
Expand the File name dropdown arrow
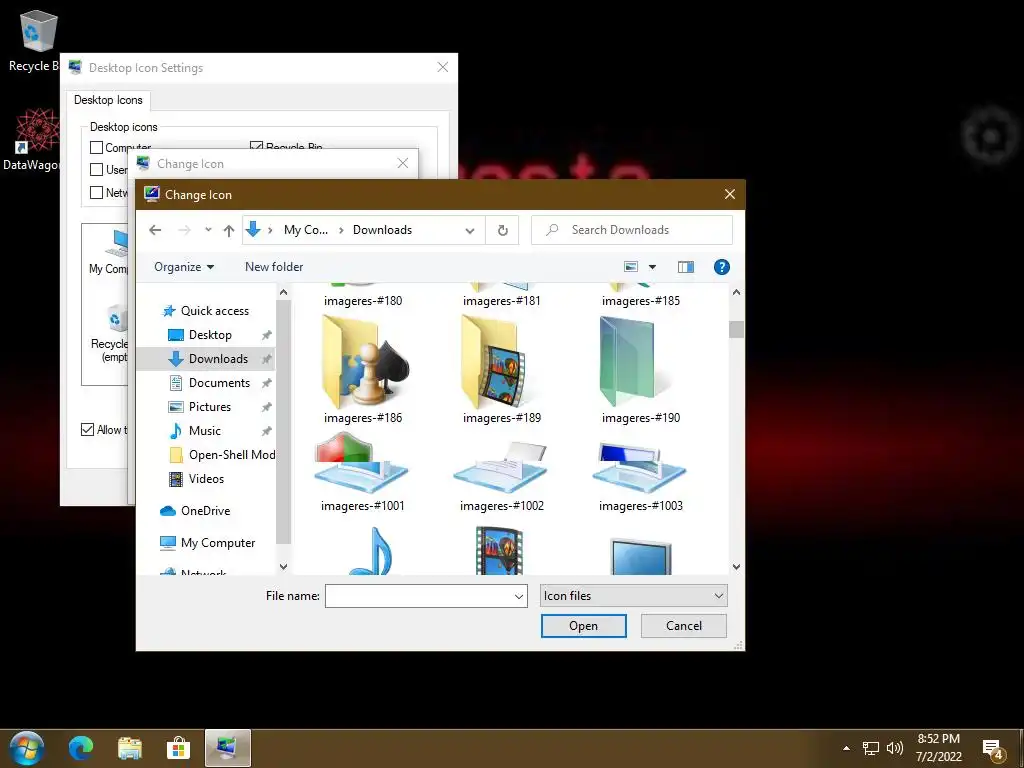click(519, 596)
